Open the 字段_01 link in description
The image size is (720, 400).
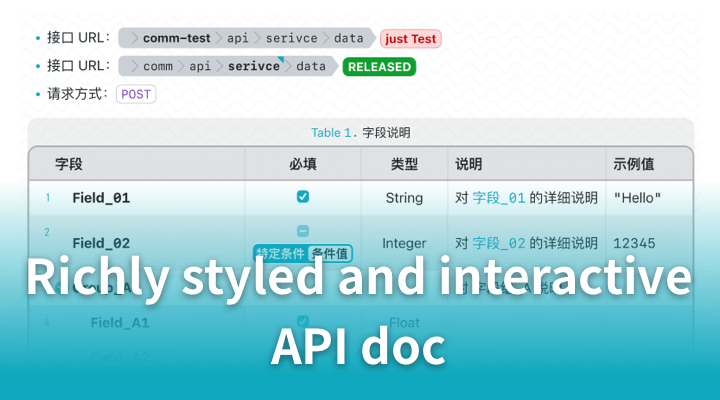[x=499, y=198]
